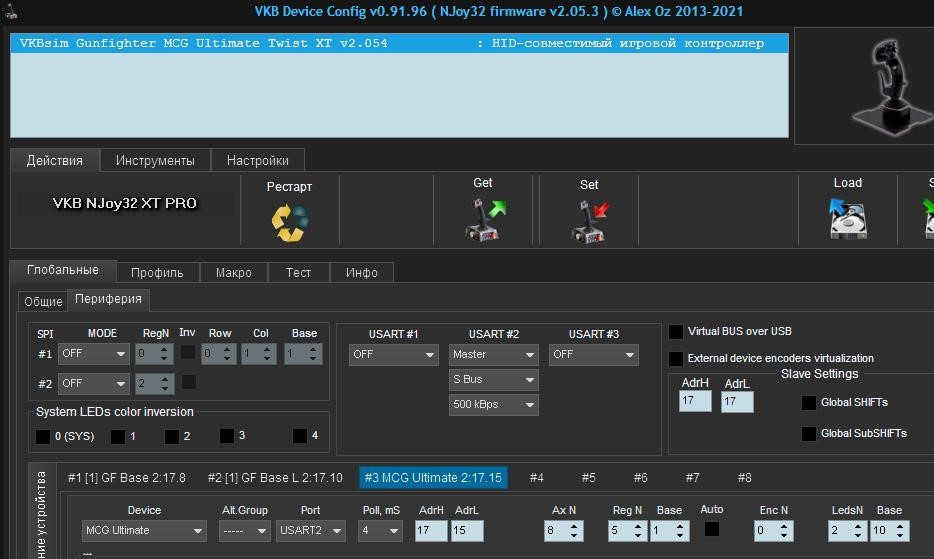Toggle the SPI #1 Inv box
Image resolution: width=934 pixels, height=559 pixels.
coord(188,353)
